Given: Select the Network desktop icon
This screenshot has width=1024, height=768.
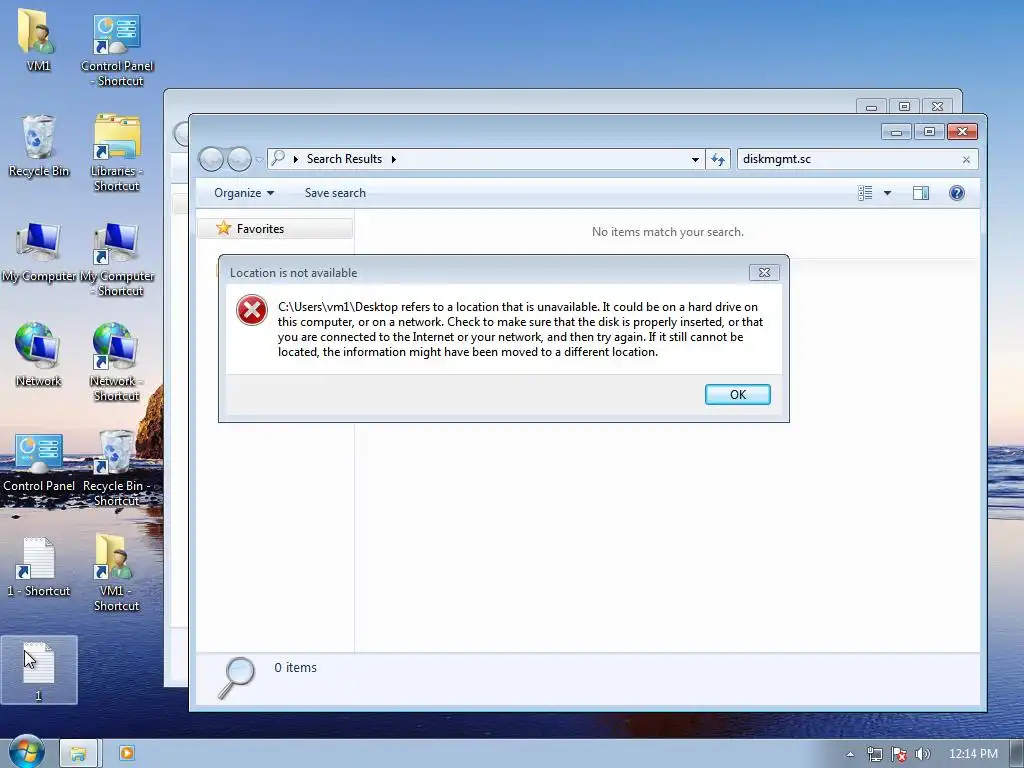Looking at the screenshot, I should 38,355.
